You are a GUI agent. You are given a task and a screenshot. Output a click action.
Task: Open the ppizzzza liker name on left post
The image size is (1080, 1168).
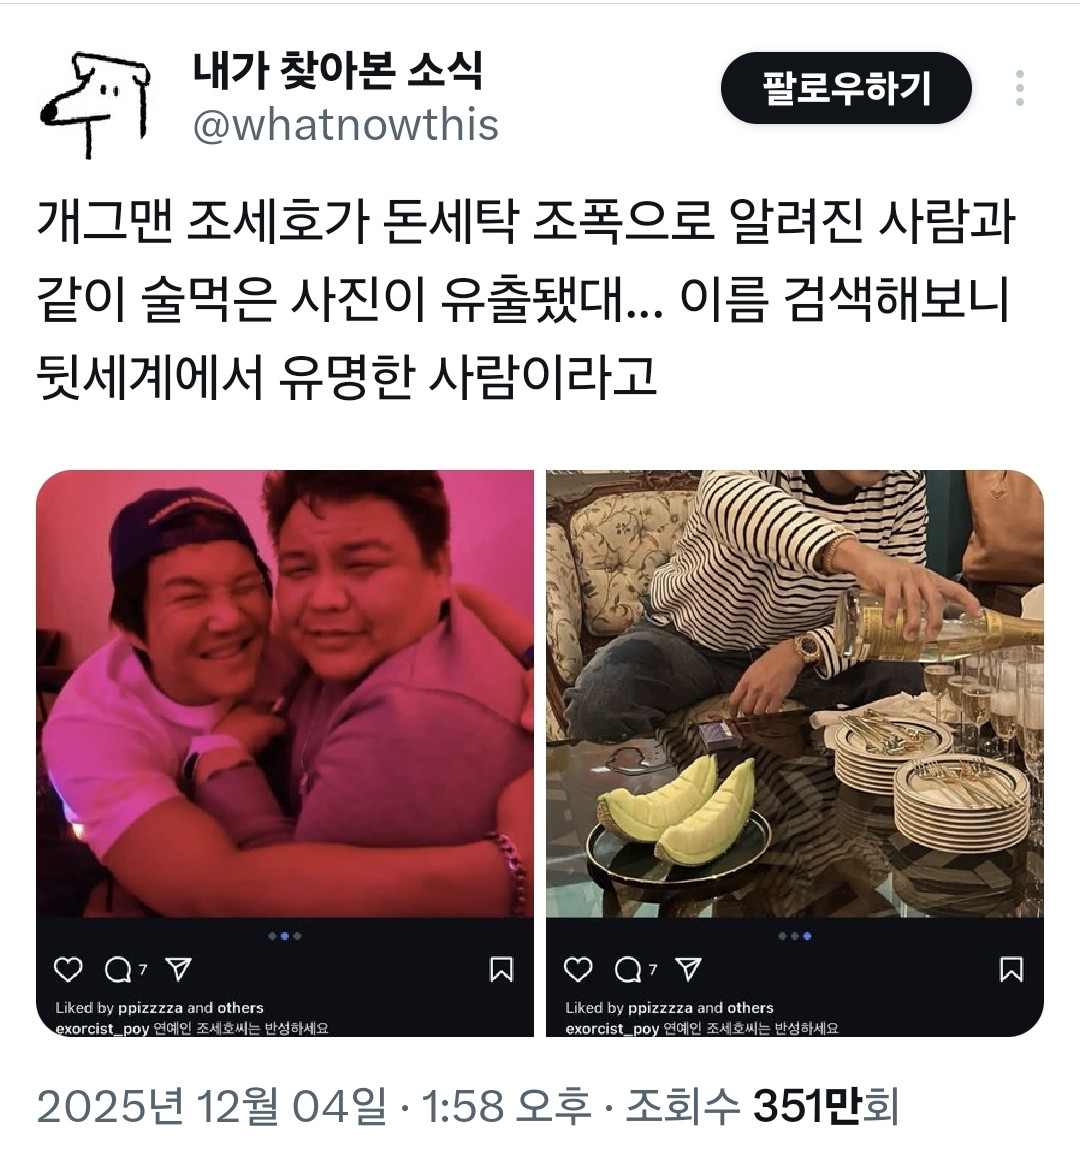[x=150, y=1008]
